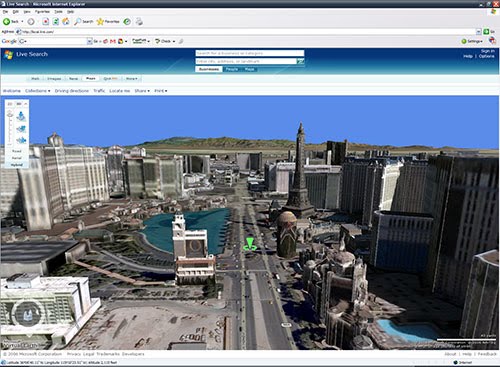This screenshot has height=367, width=500.
Task: Select Aerial map style
Action: point(17,158)
